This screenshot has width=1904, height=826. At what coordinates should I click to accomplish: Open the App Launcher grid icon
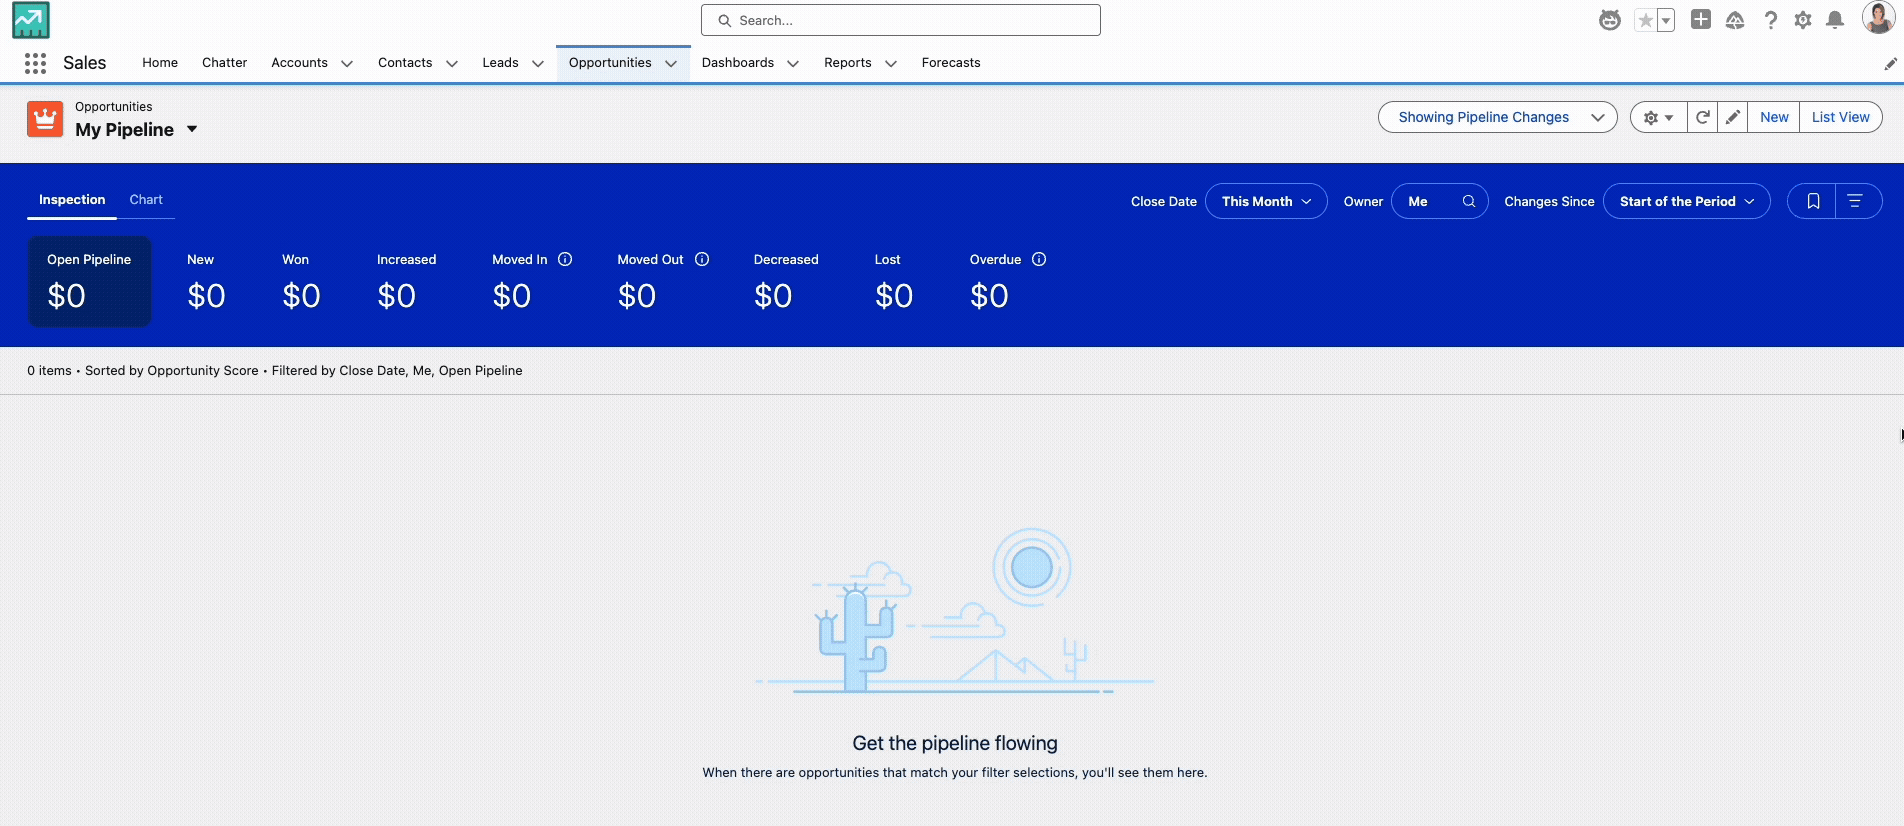tap(35, 63)
